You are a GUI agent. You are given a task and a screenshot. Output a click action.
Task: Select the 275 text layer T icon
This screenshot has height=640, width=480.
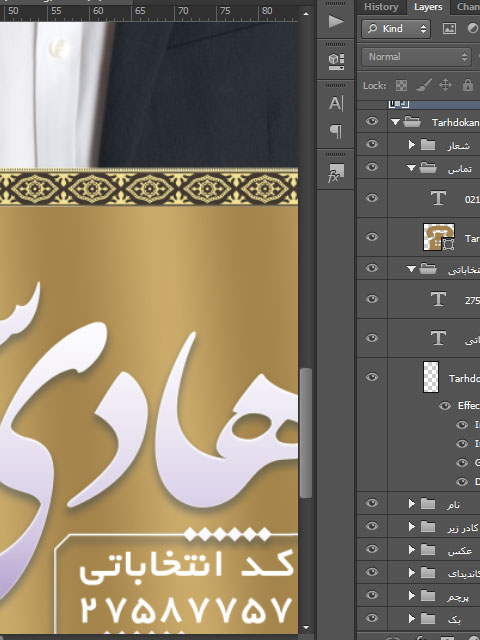point(438,299)
